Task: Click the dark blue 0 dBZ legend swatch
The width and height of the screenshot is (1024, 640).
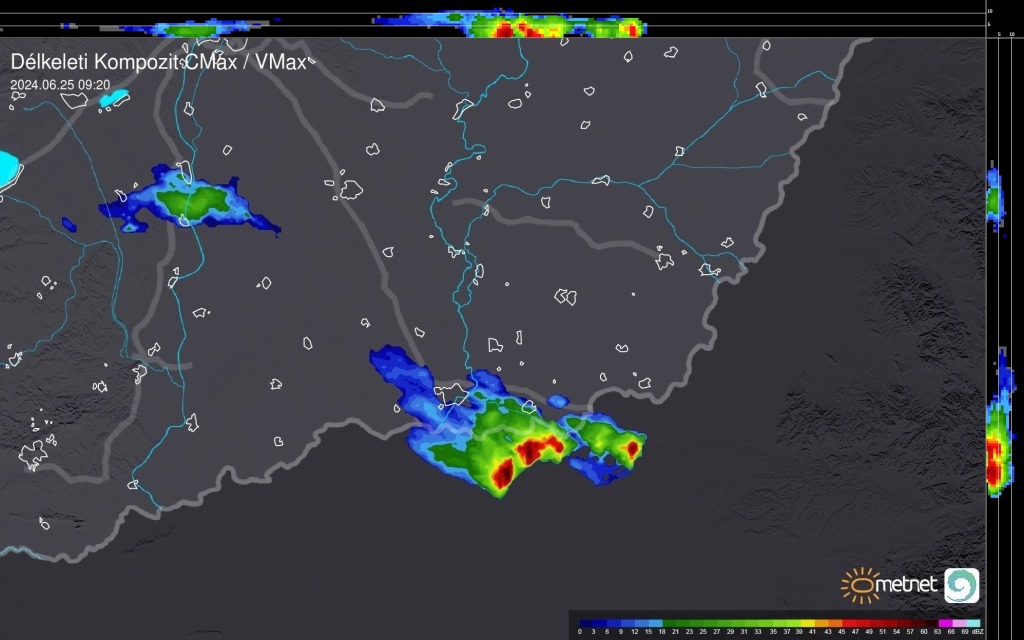Action: pos(585,622)
